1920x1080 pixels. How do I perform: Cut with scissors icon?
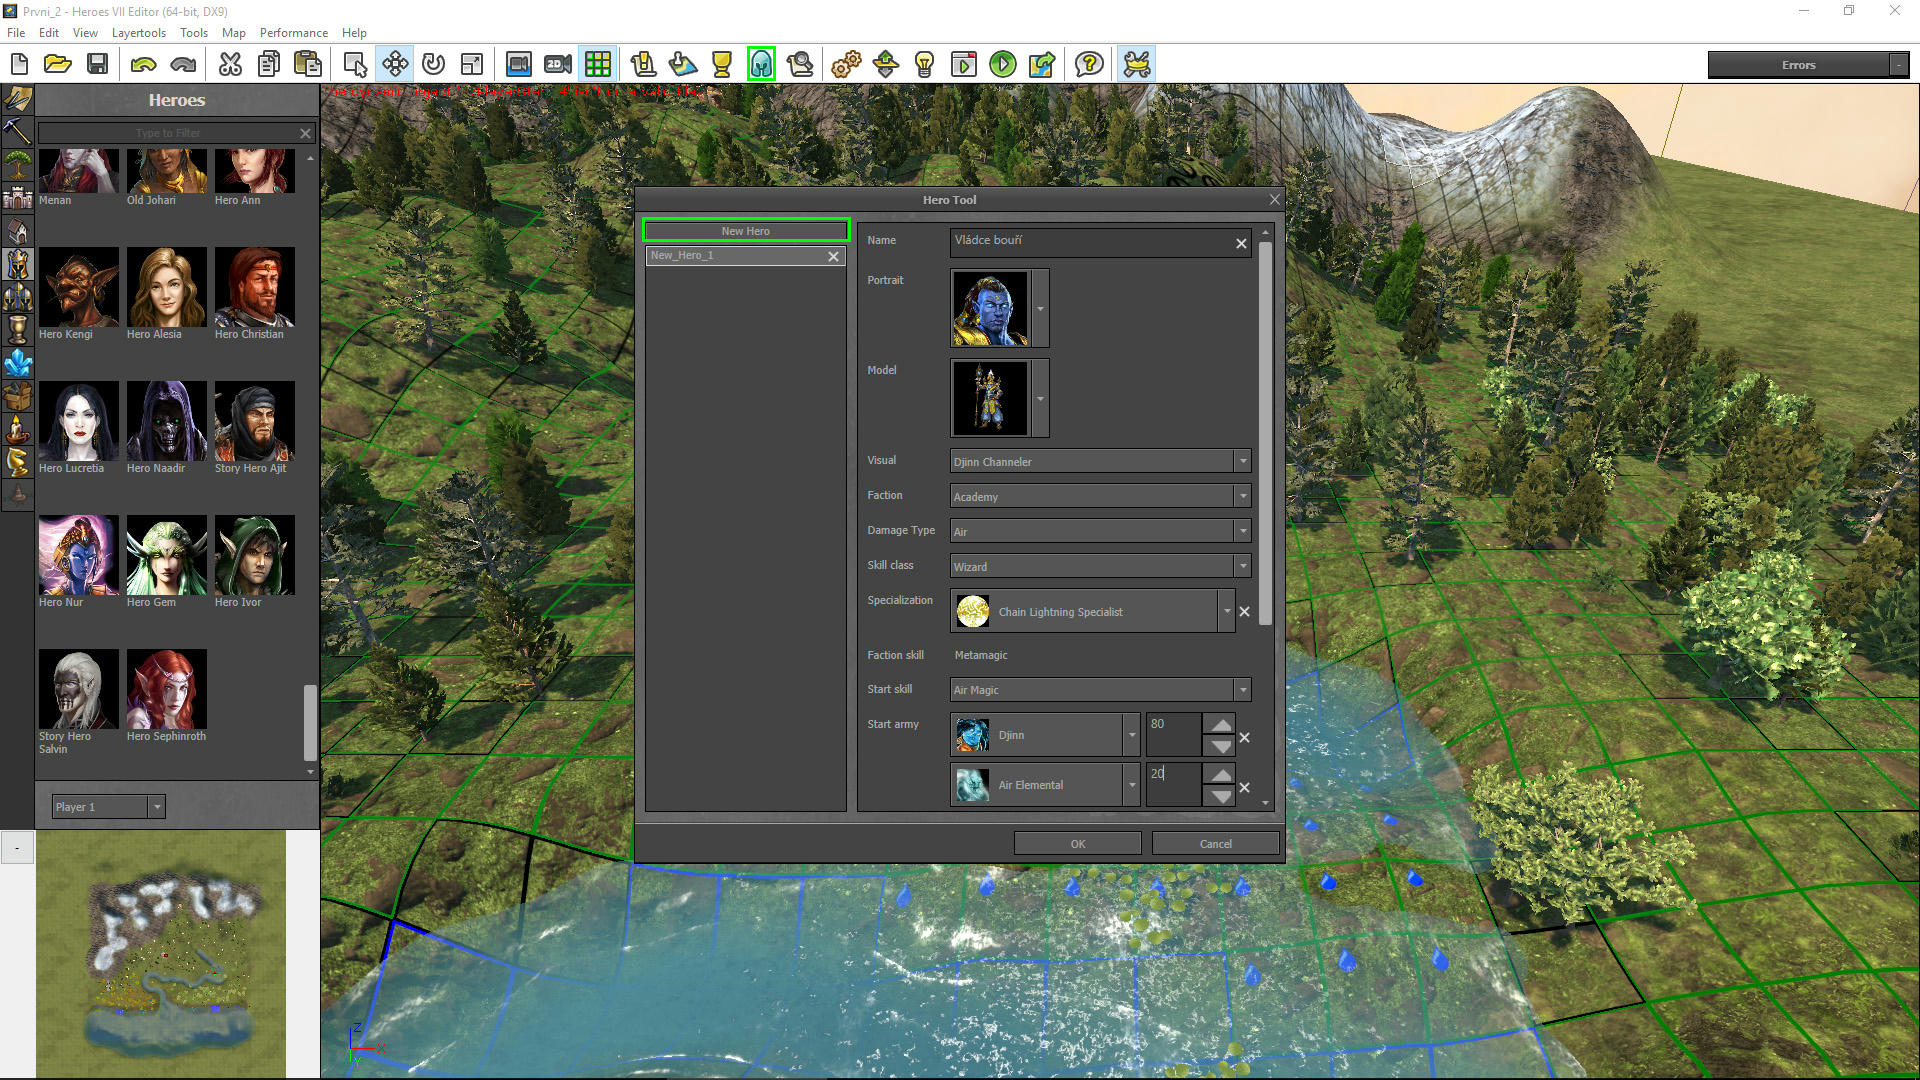tap(230, 65)
